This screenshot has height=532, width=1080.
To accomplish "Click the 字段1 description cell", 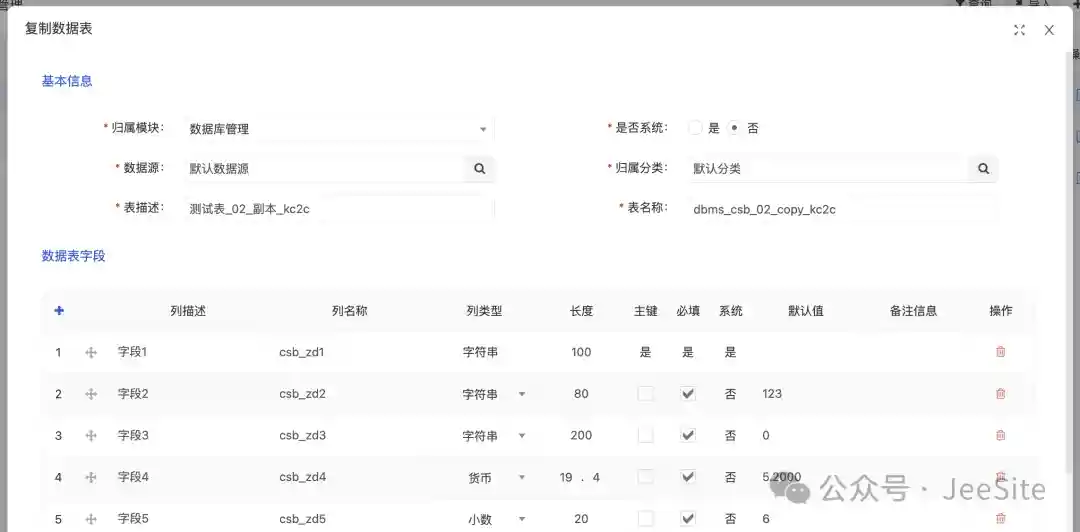I will 132,352.
